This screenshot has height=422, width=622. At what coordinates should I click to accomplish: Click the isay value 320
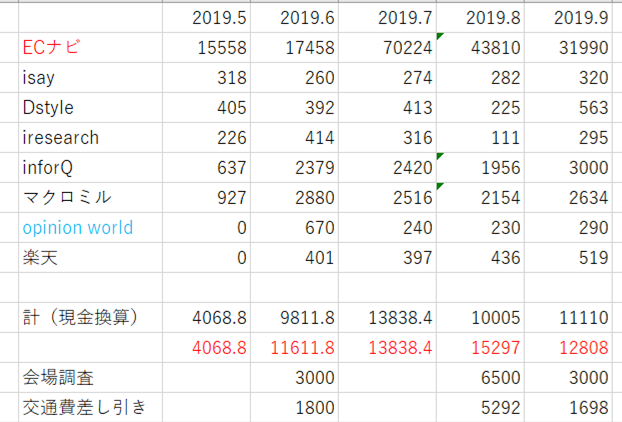click(x=568, y=78)
